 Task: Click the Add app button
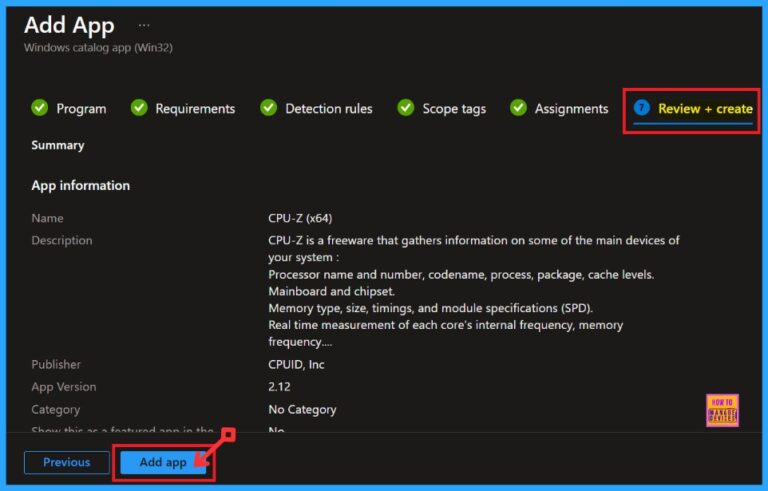coord(163,462)
